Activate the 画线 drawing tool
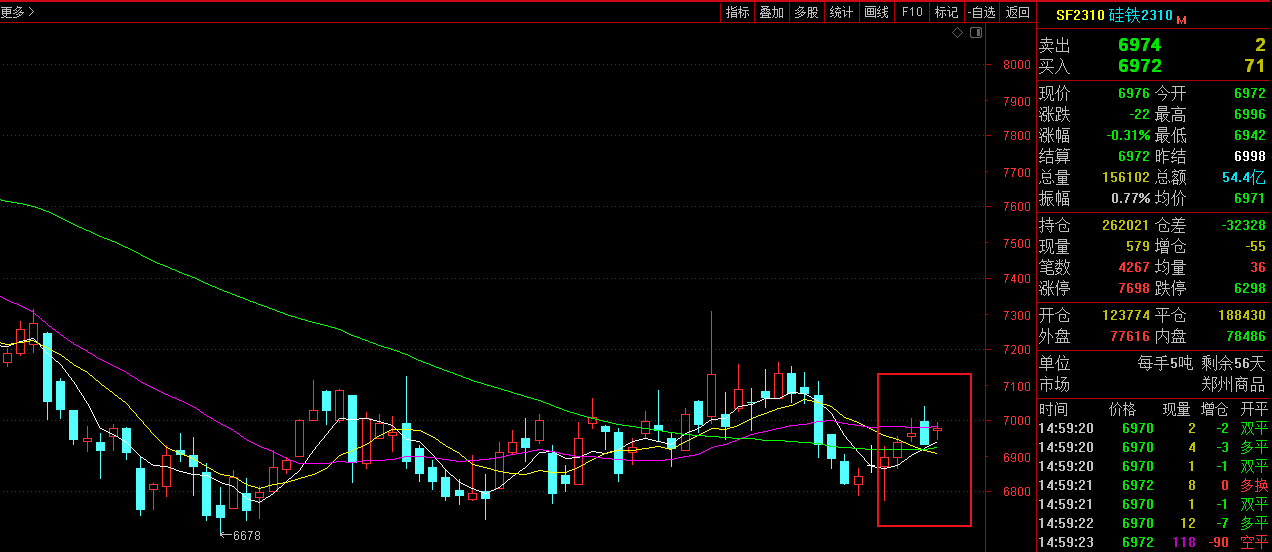 [x=876, y=12]
